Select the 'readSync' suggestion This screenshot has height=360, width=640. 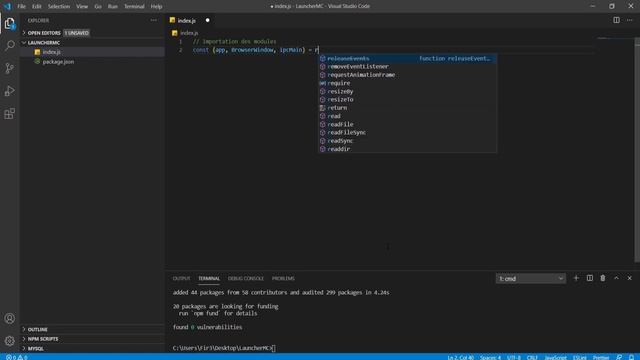407,141
